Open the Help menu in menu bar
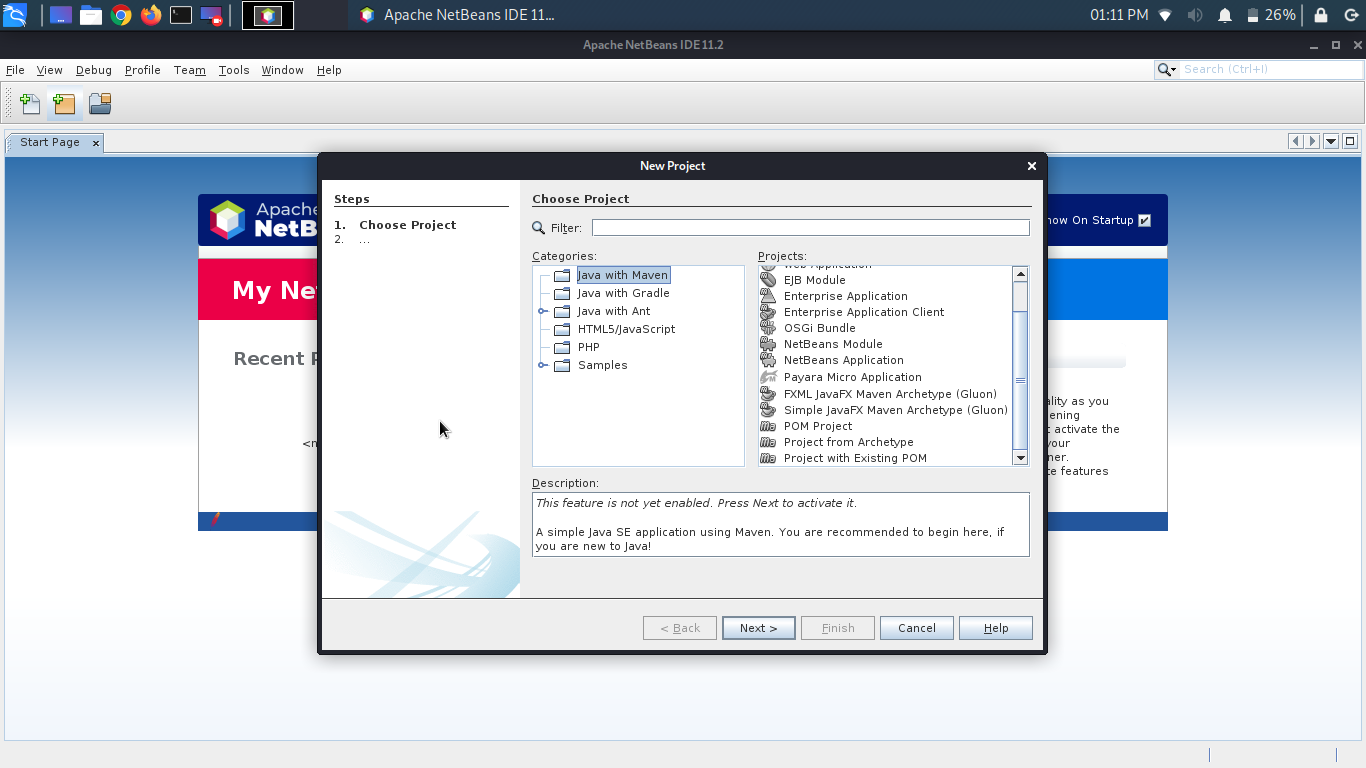Screen dimensions: 1366x768 pos(329,70)
